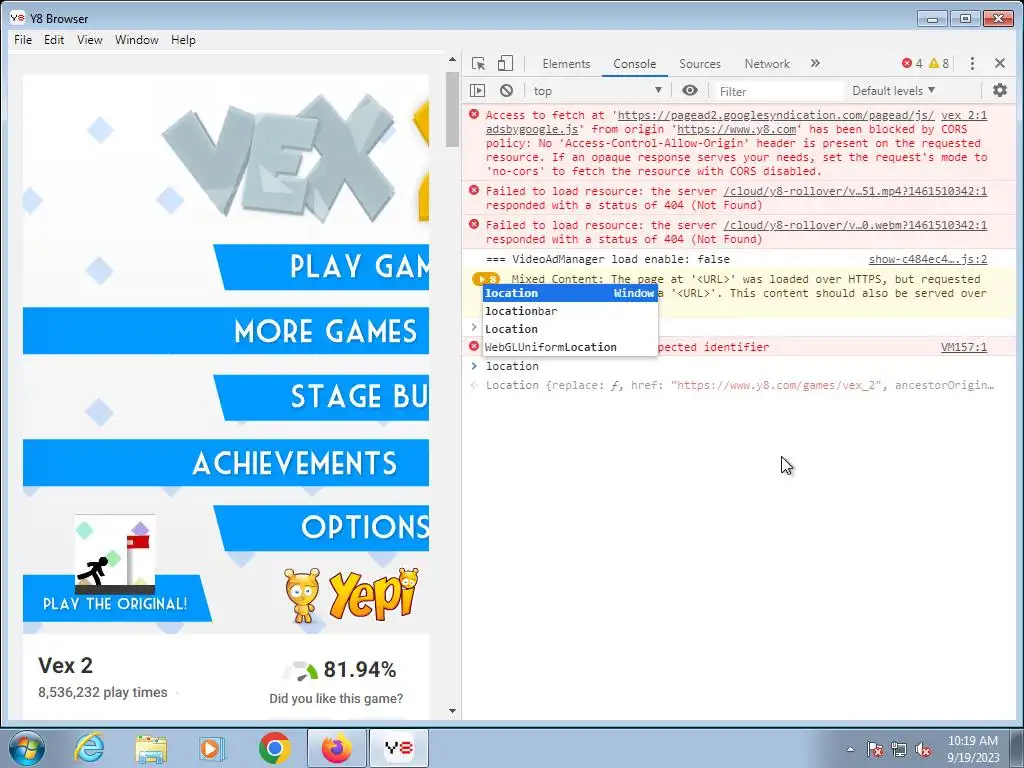Click page scrollbar down arrow
The width and height of the screenshot is (1024, 768).
pyautogui.click(x=452, y=711)
